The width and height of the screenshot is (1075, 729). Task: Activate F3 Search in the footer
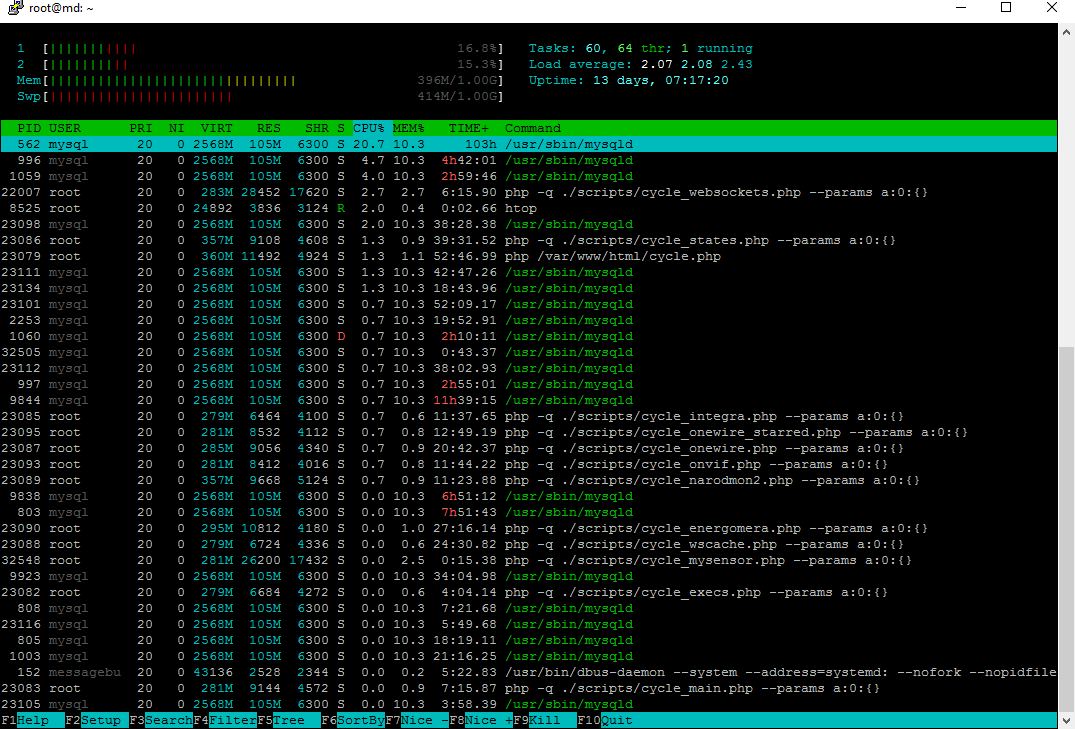[161, 720]
